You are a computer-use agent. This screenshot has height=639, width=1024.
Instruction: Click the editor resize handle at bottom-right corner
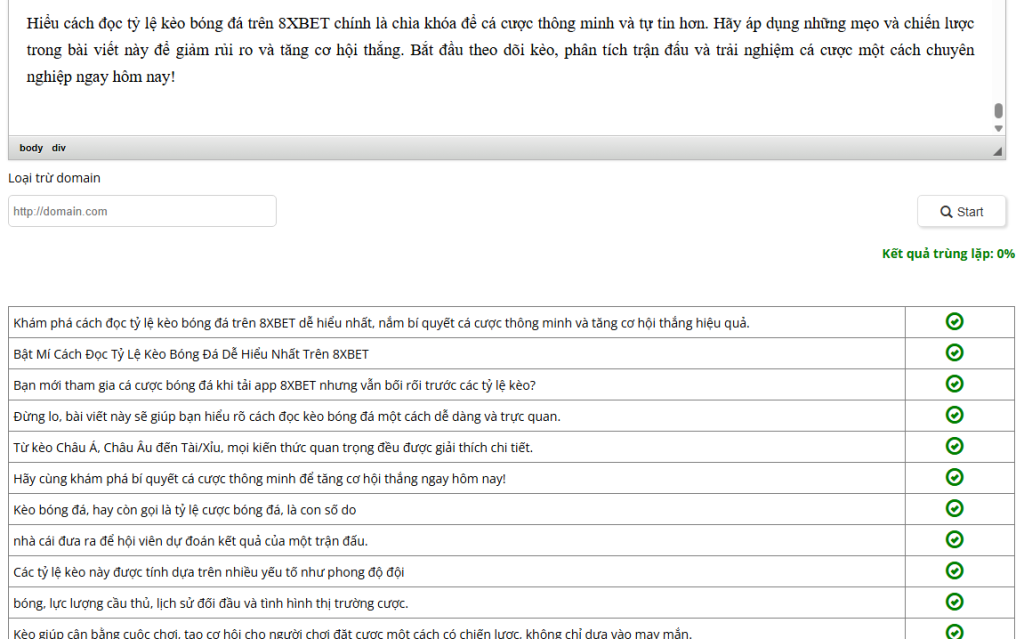(997, 150)
